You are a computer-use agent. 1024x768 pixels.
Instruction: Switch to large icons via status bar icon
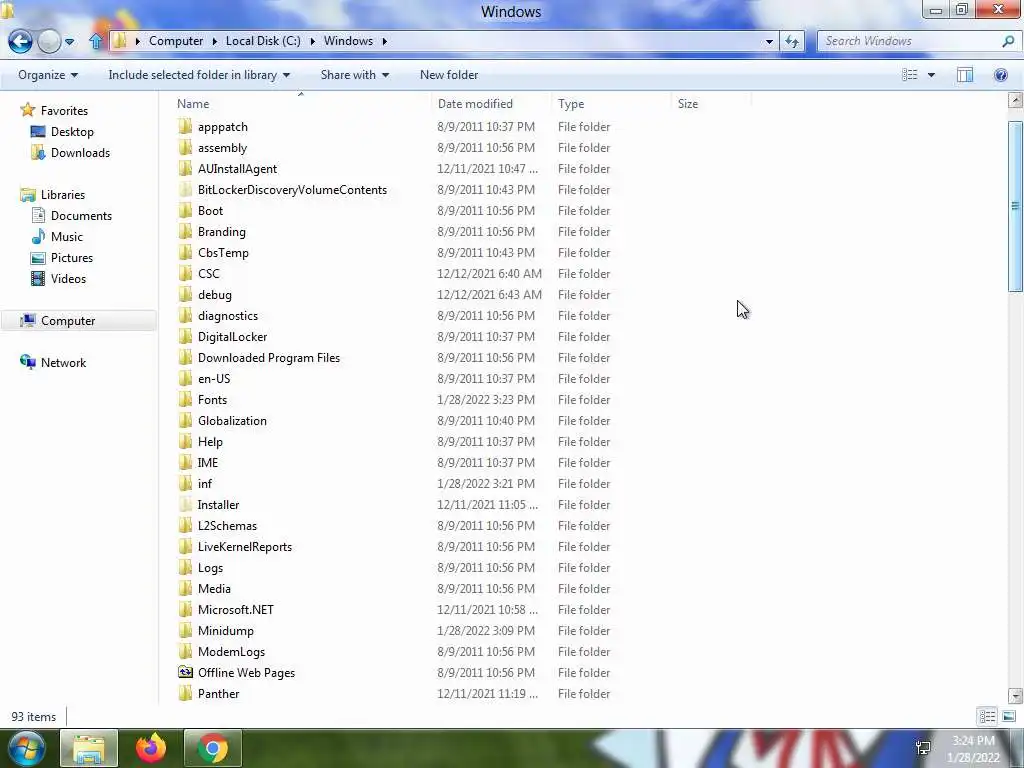coord(1008,716)
